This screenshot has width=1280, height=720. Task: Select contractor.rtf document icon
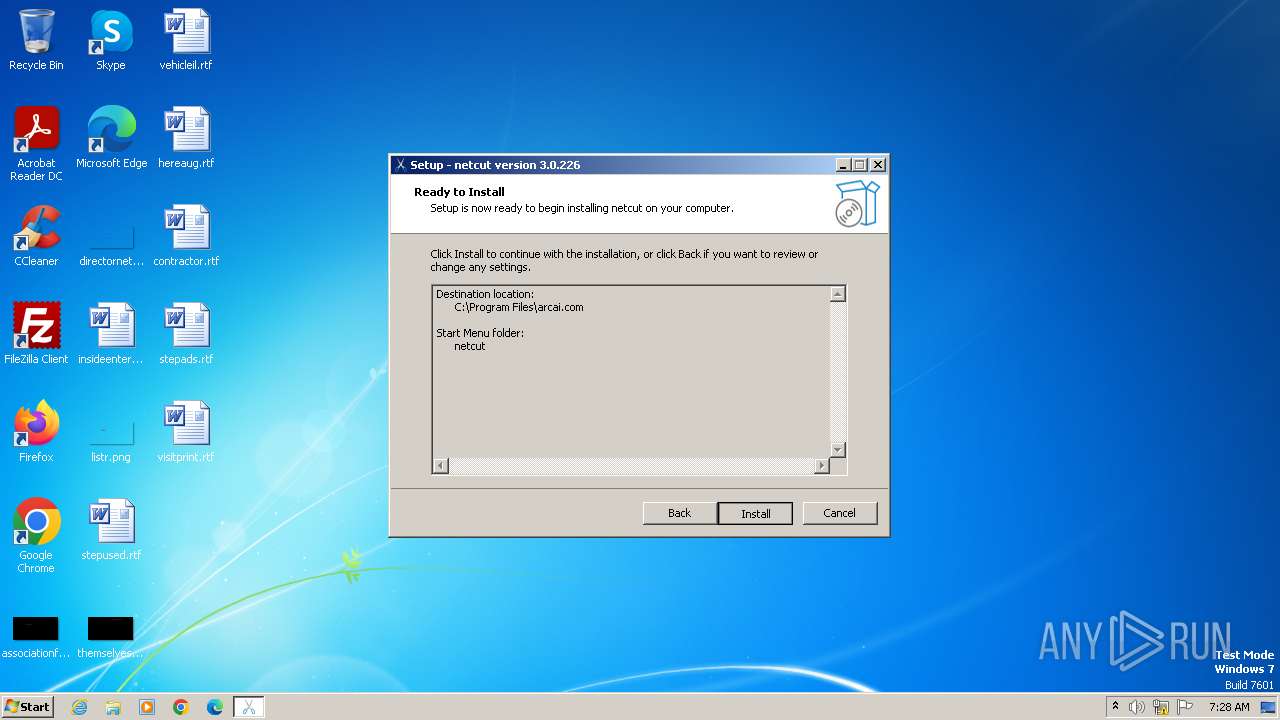pyautogui.click(x=186, y=236)
